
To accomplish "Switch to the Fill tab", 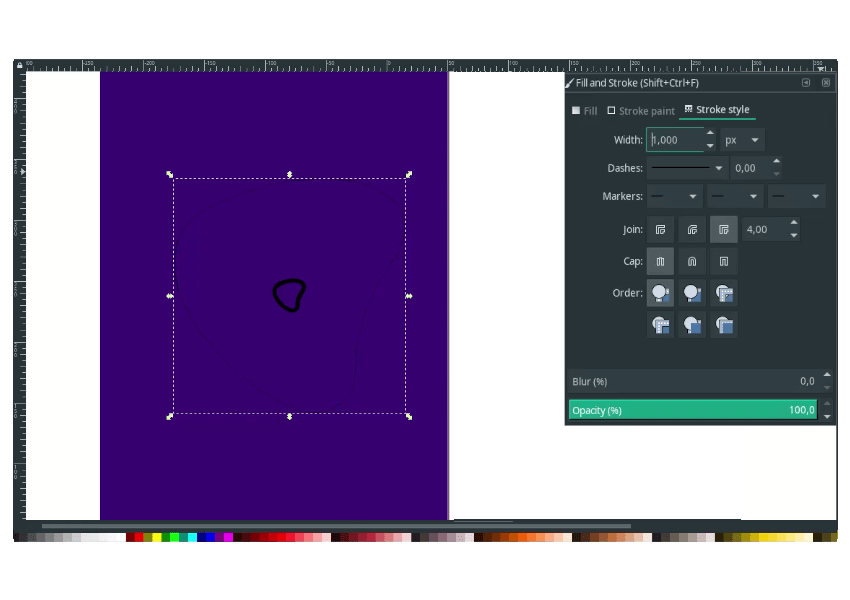I will coord(584,111).
